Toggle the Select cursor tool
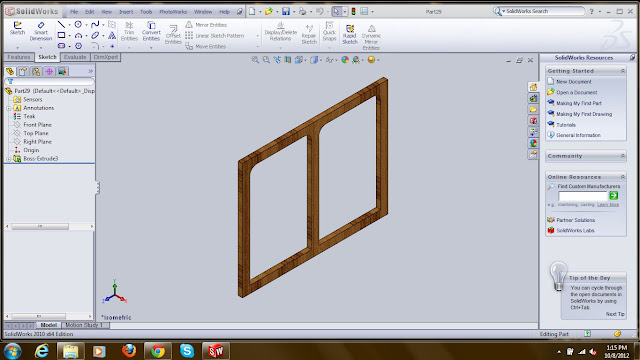 point(336,11)
